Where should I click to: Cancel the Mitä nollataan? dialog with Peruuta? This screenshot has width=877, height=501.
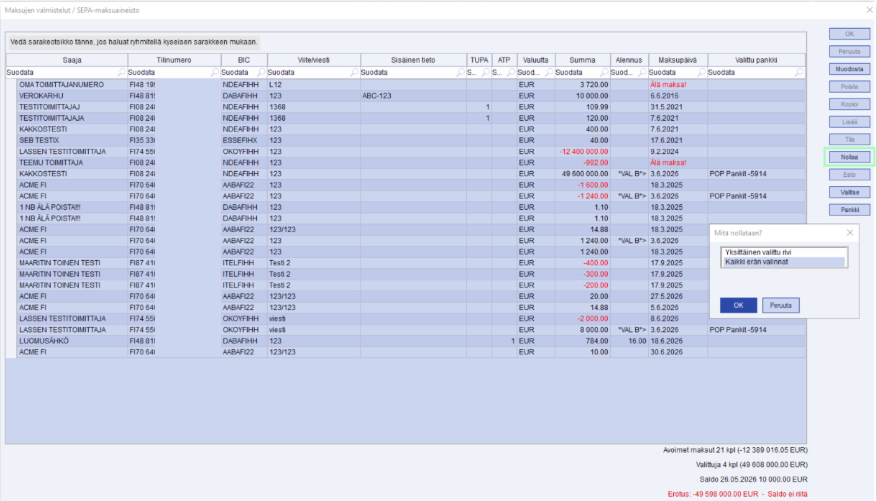[x=780, y=305]
